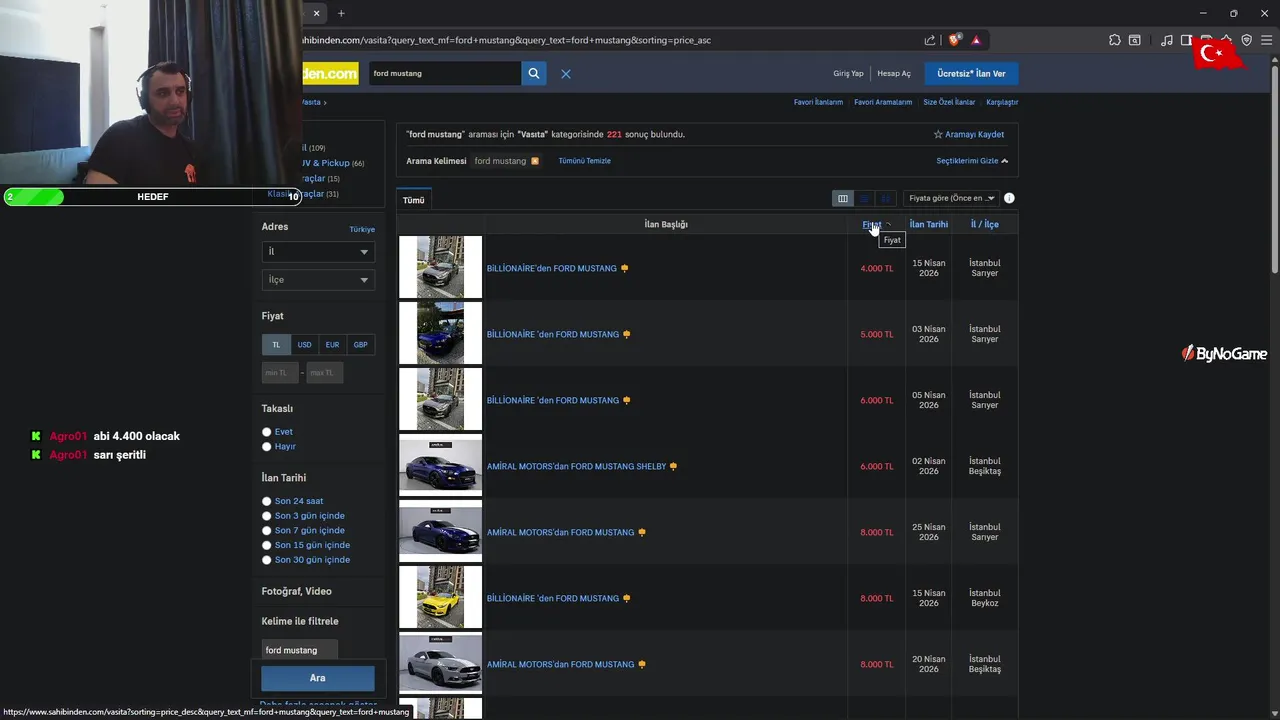Select Takaslı Hayır option

point(267,447)
